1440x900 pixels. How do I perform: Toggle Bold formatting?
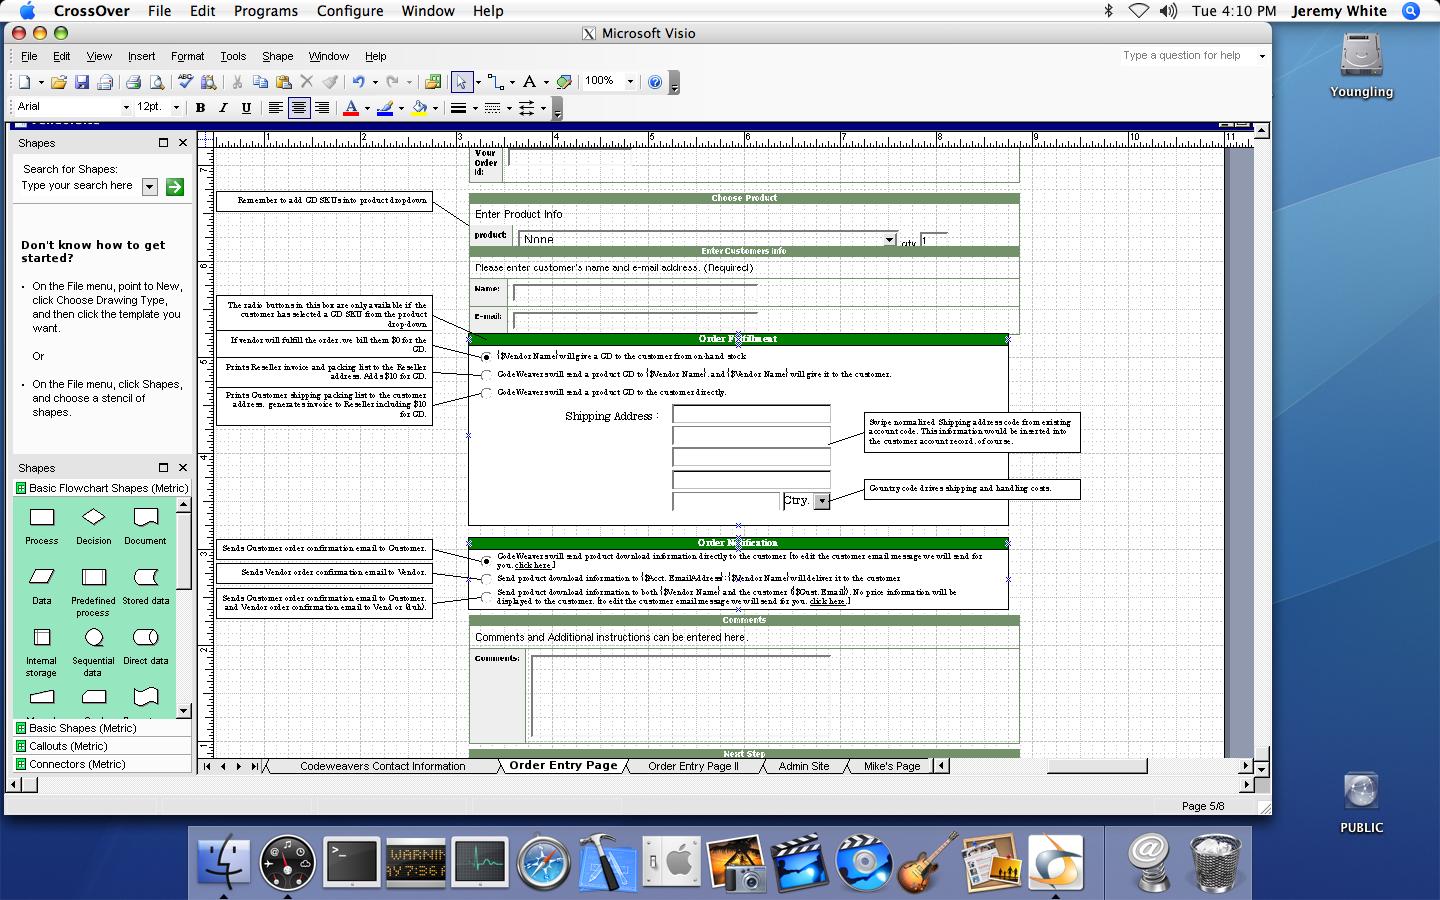(200, 108)
